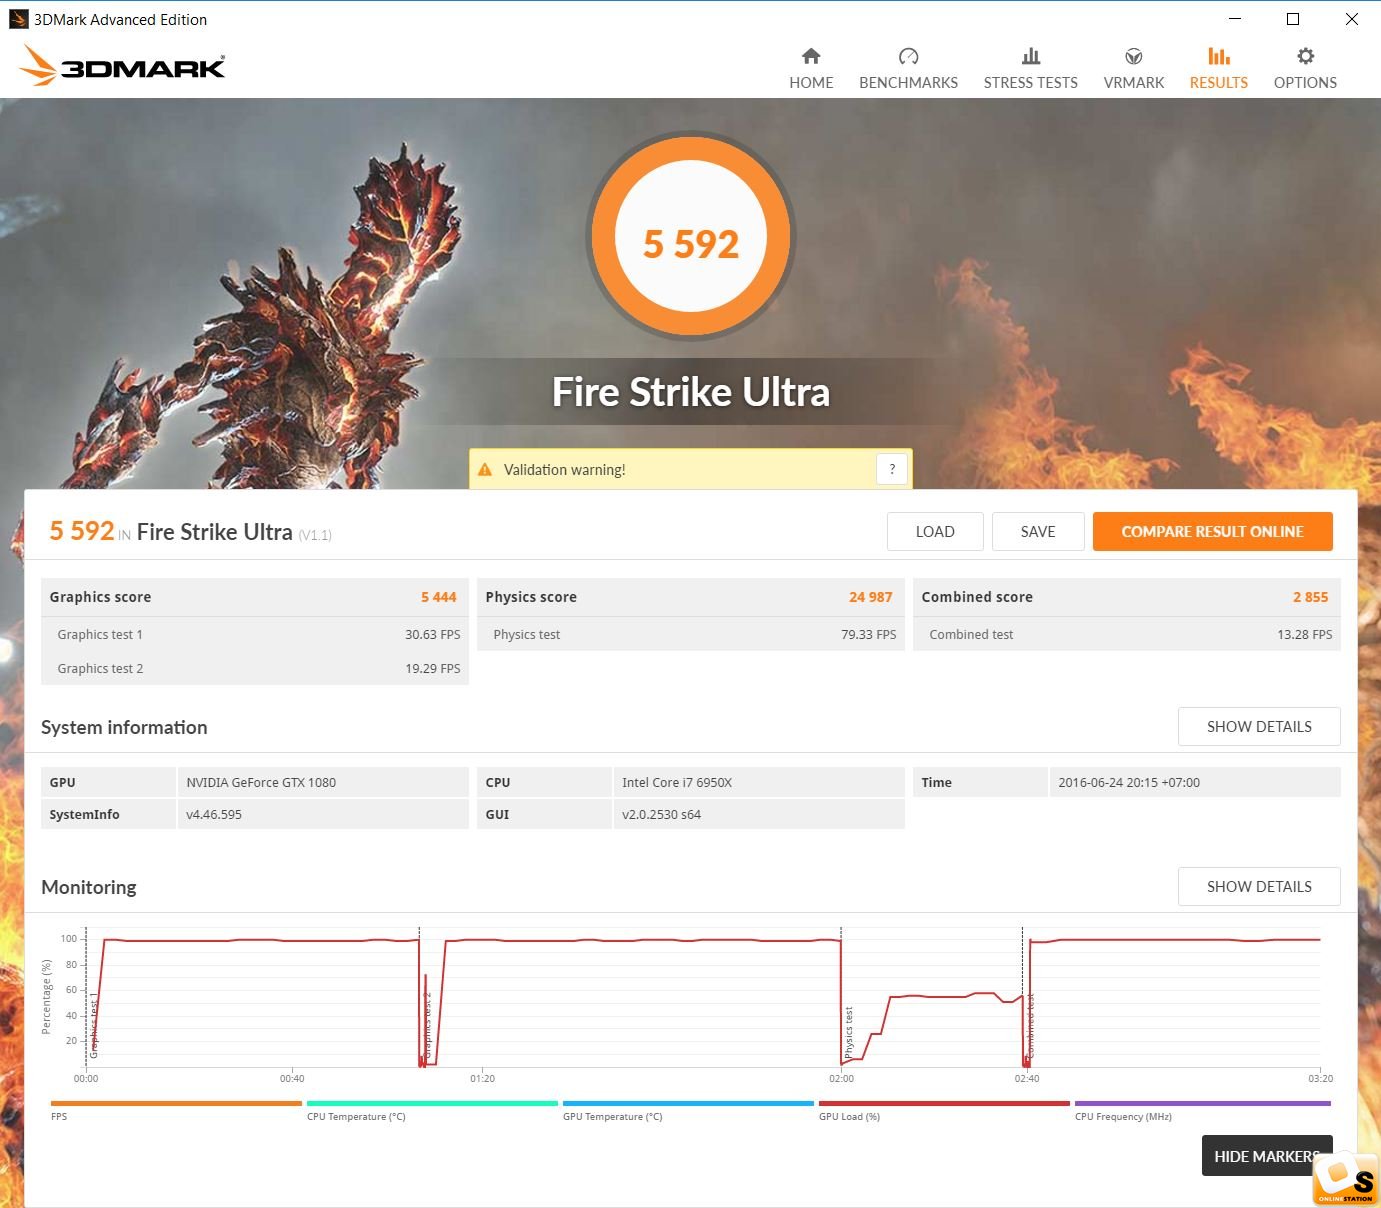
Task: Click SystemInfo version v4.46.595
Action: pyautogui.click(x=214, y=815)
